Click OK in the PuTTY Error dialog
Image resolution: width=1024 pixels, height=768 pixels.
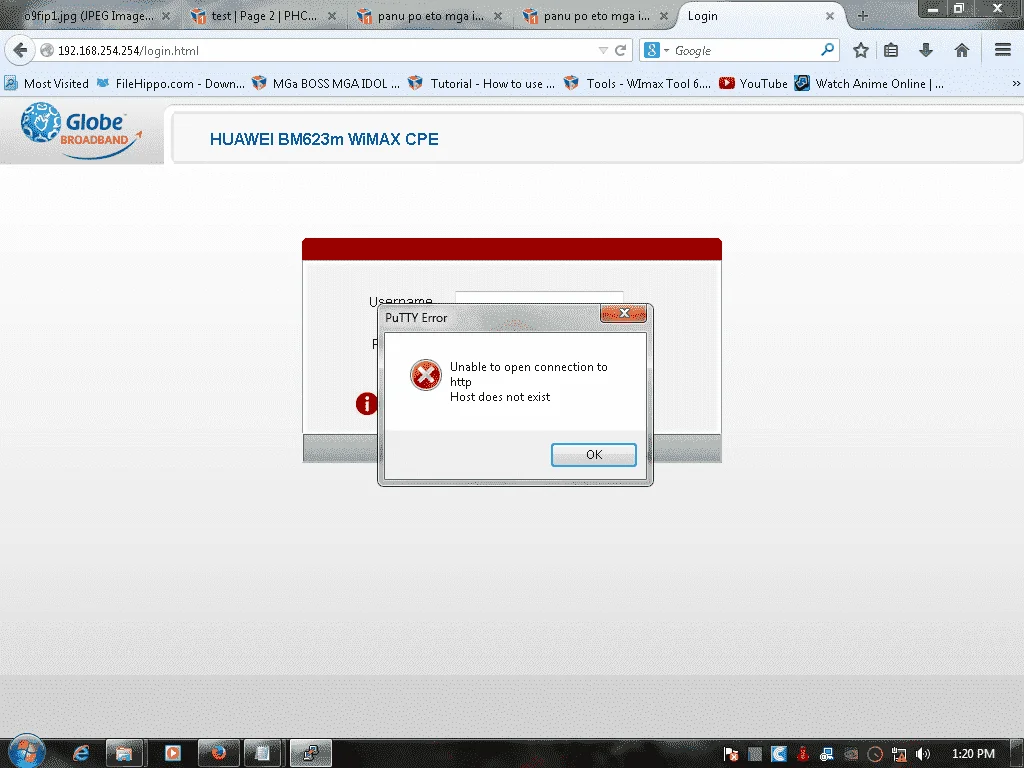click(593, 455)
